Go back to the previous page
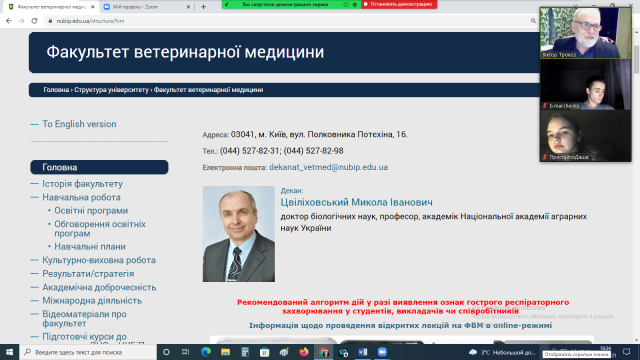The height and width of the screenshot is (360, 640). 9,21
